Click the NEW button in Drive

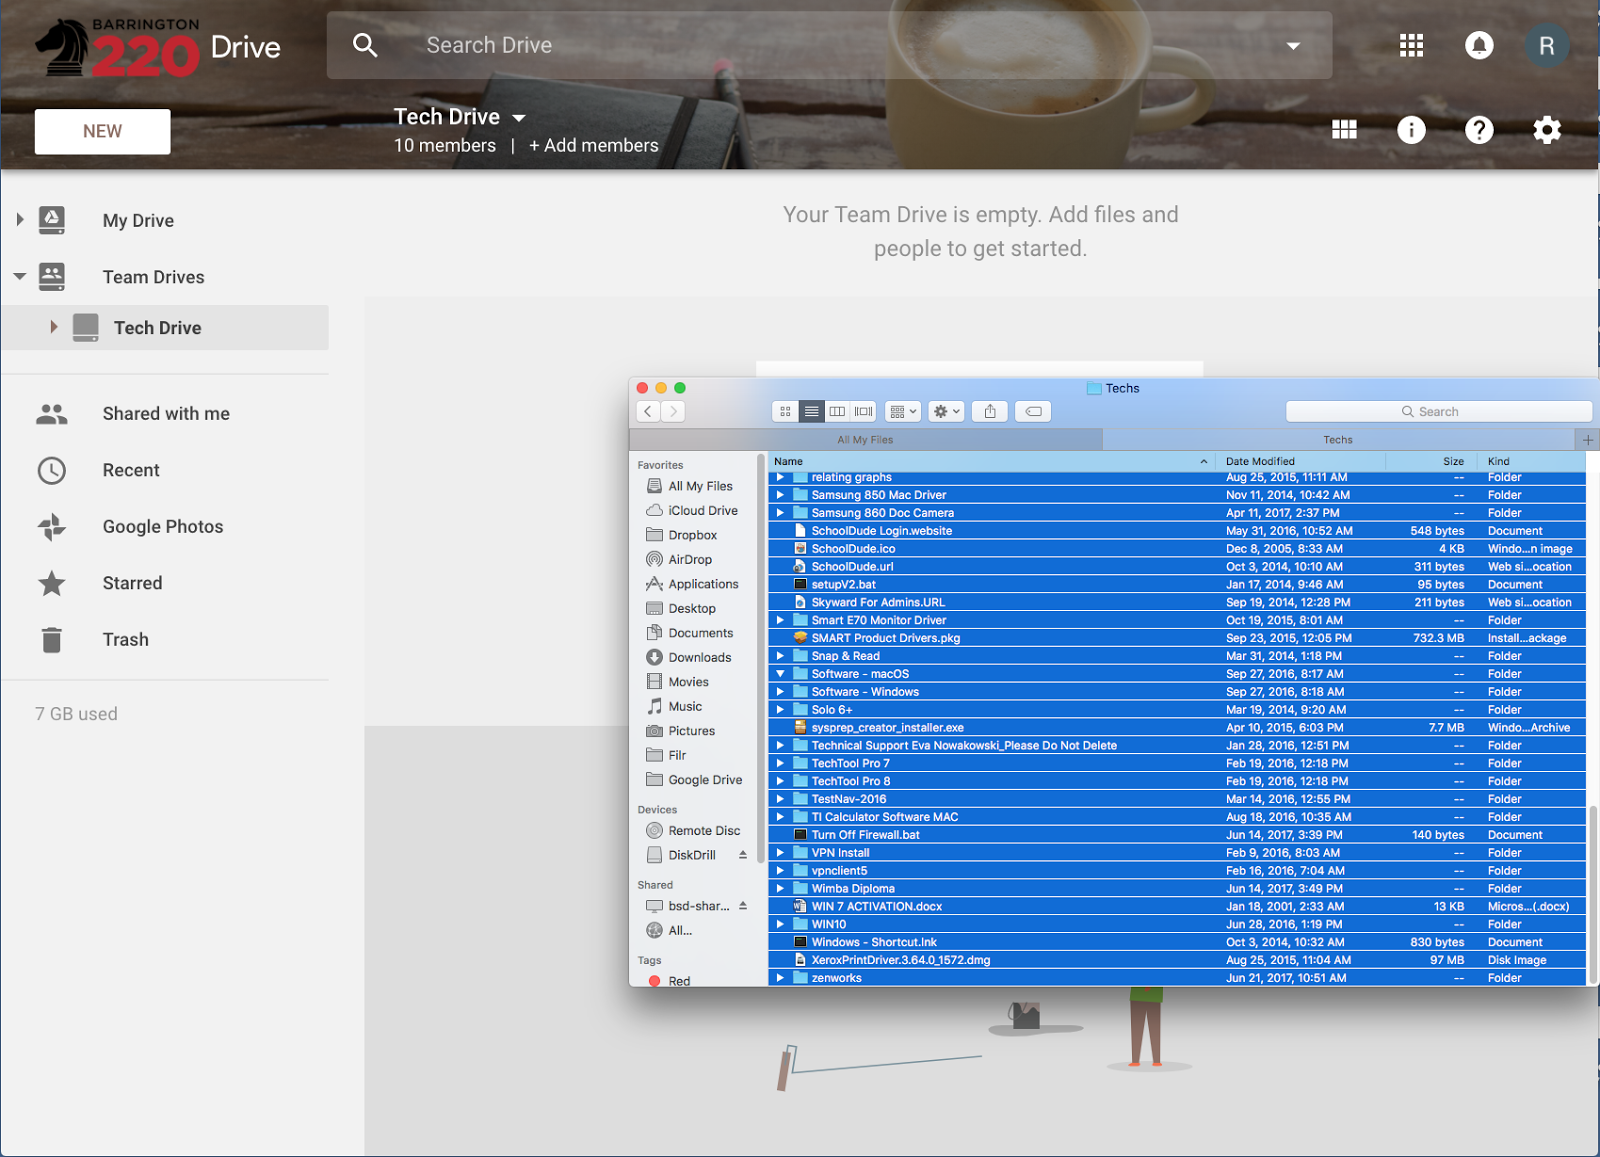(x=103, y=131)
